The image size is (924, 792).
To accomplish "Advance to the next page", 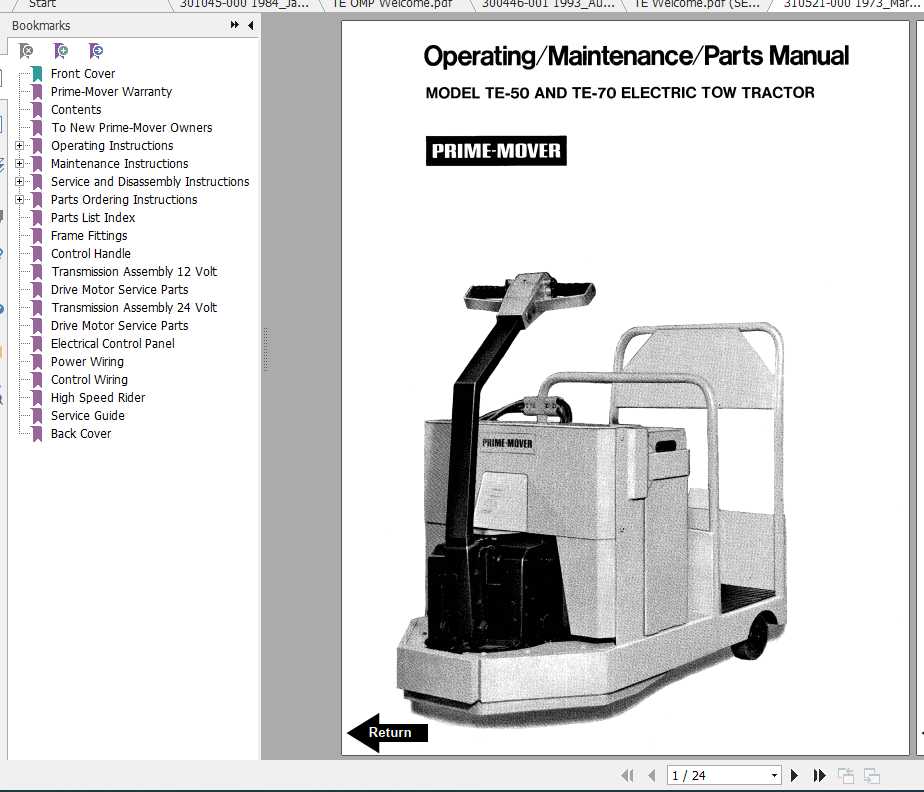I will tap(794, 774).
